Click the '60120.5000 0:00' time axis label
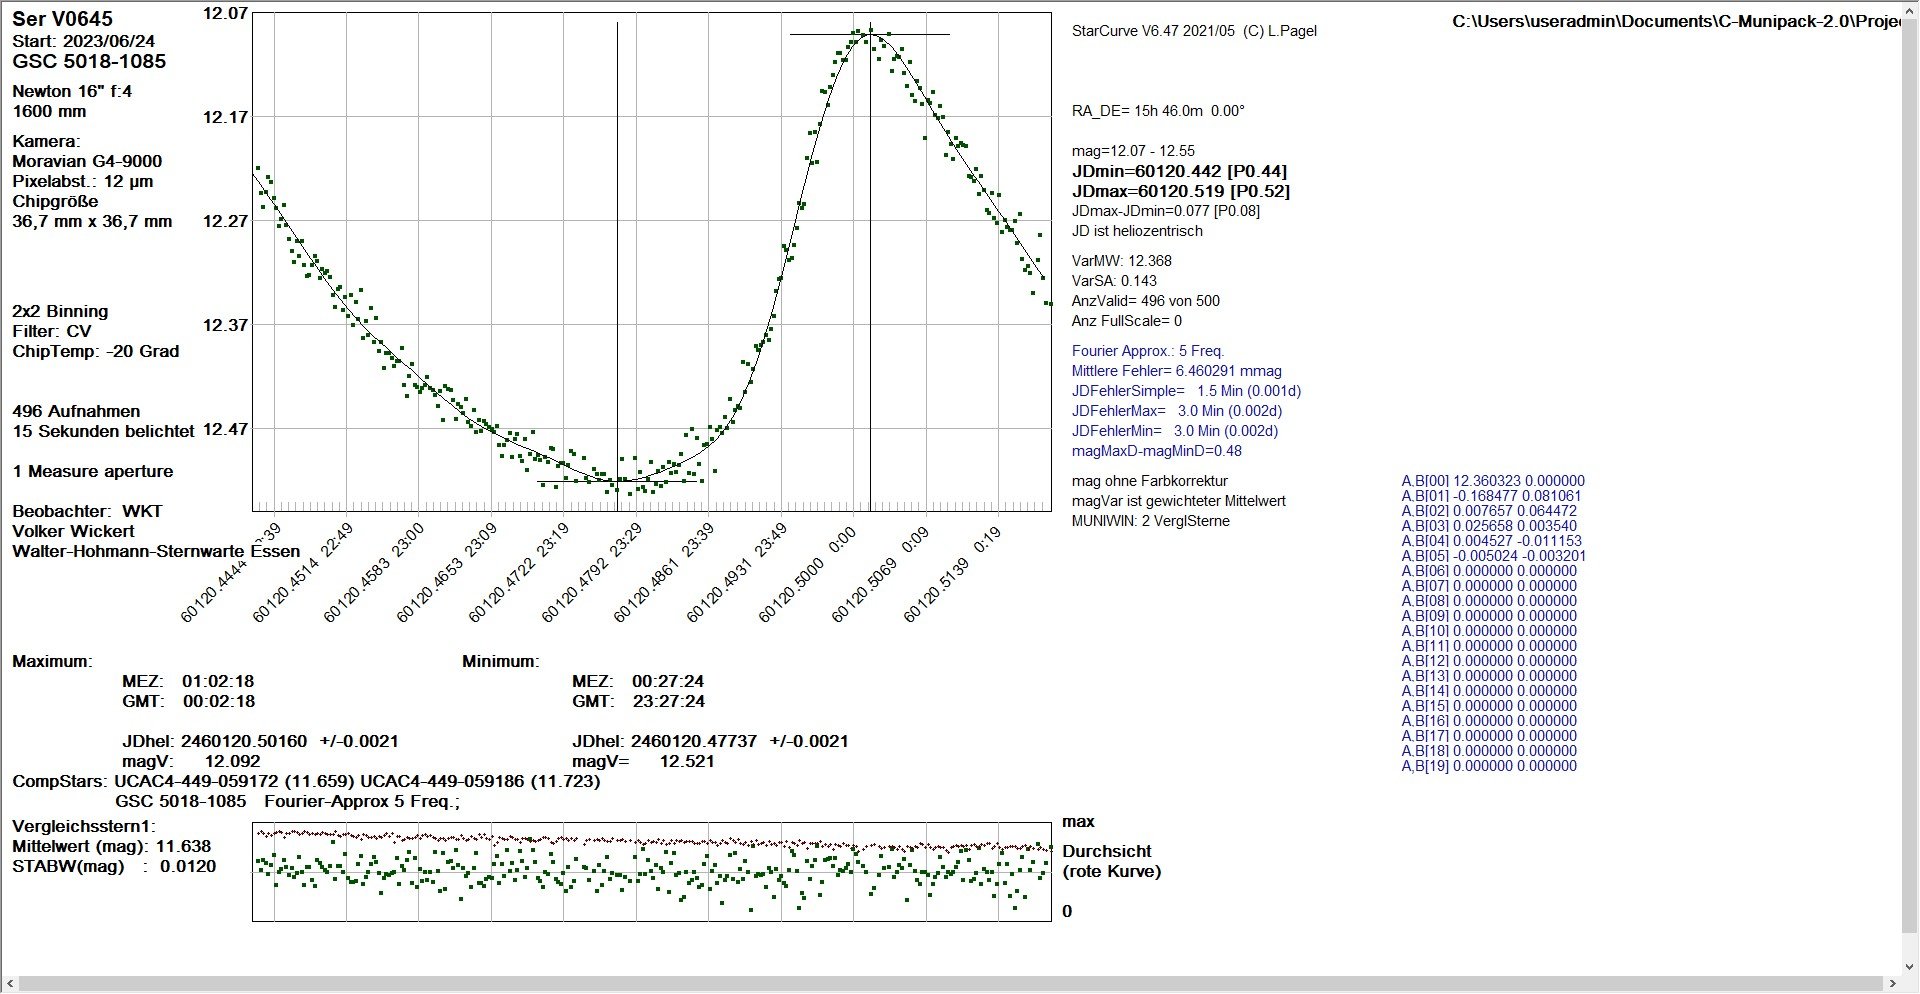The image size is (1920, 994). pos(806,574)
